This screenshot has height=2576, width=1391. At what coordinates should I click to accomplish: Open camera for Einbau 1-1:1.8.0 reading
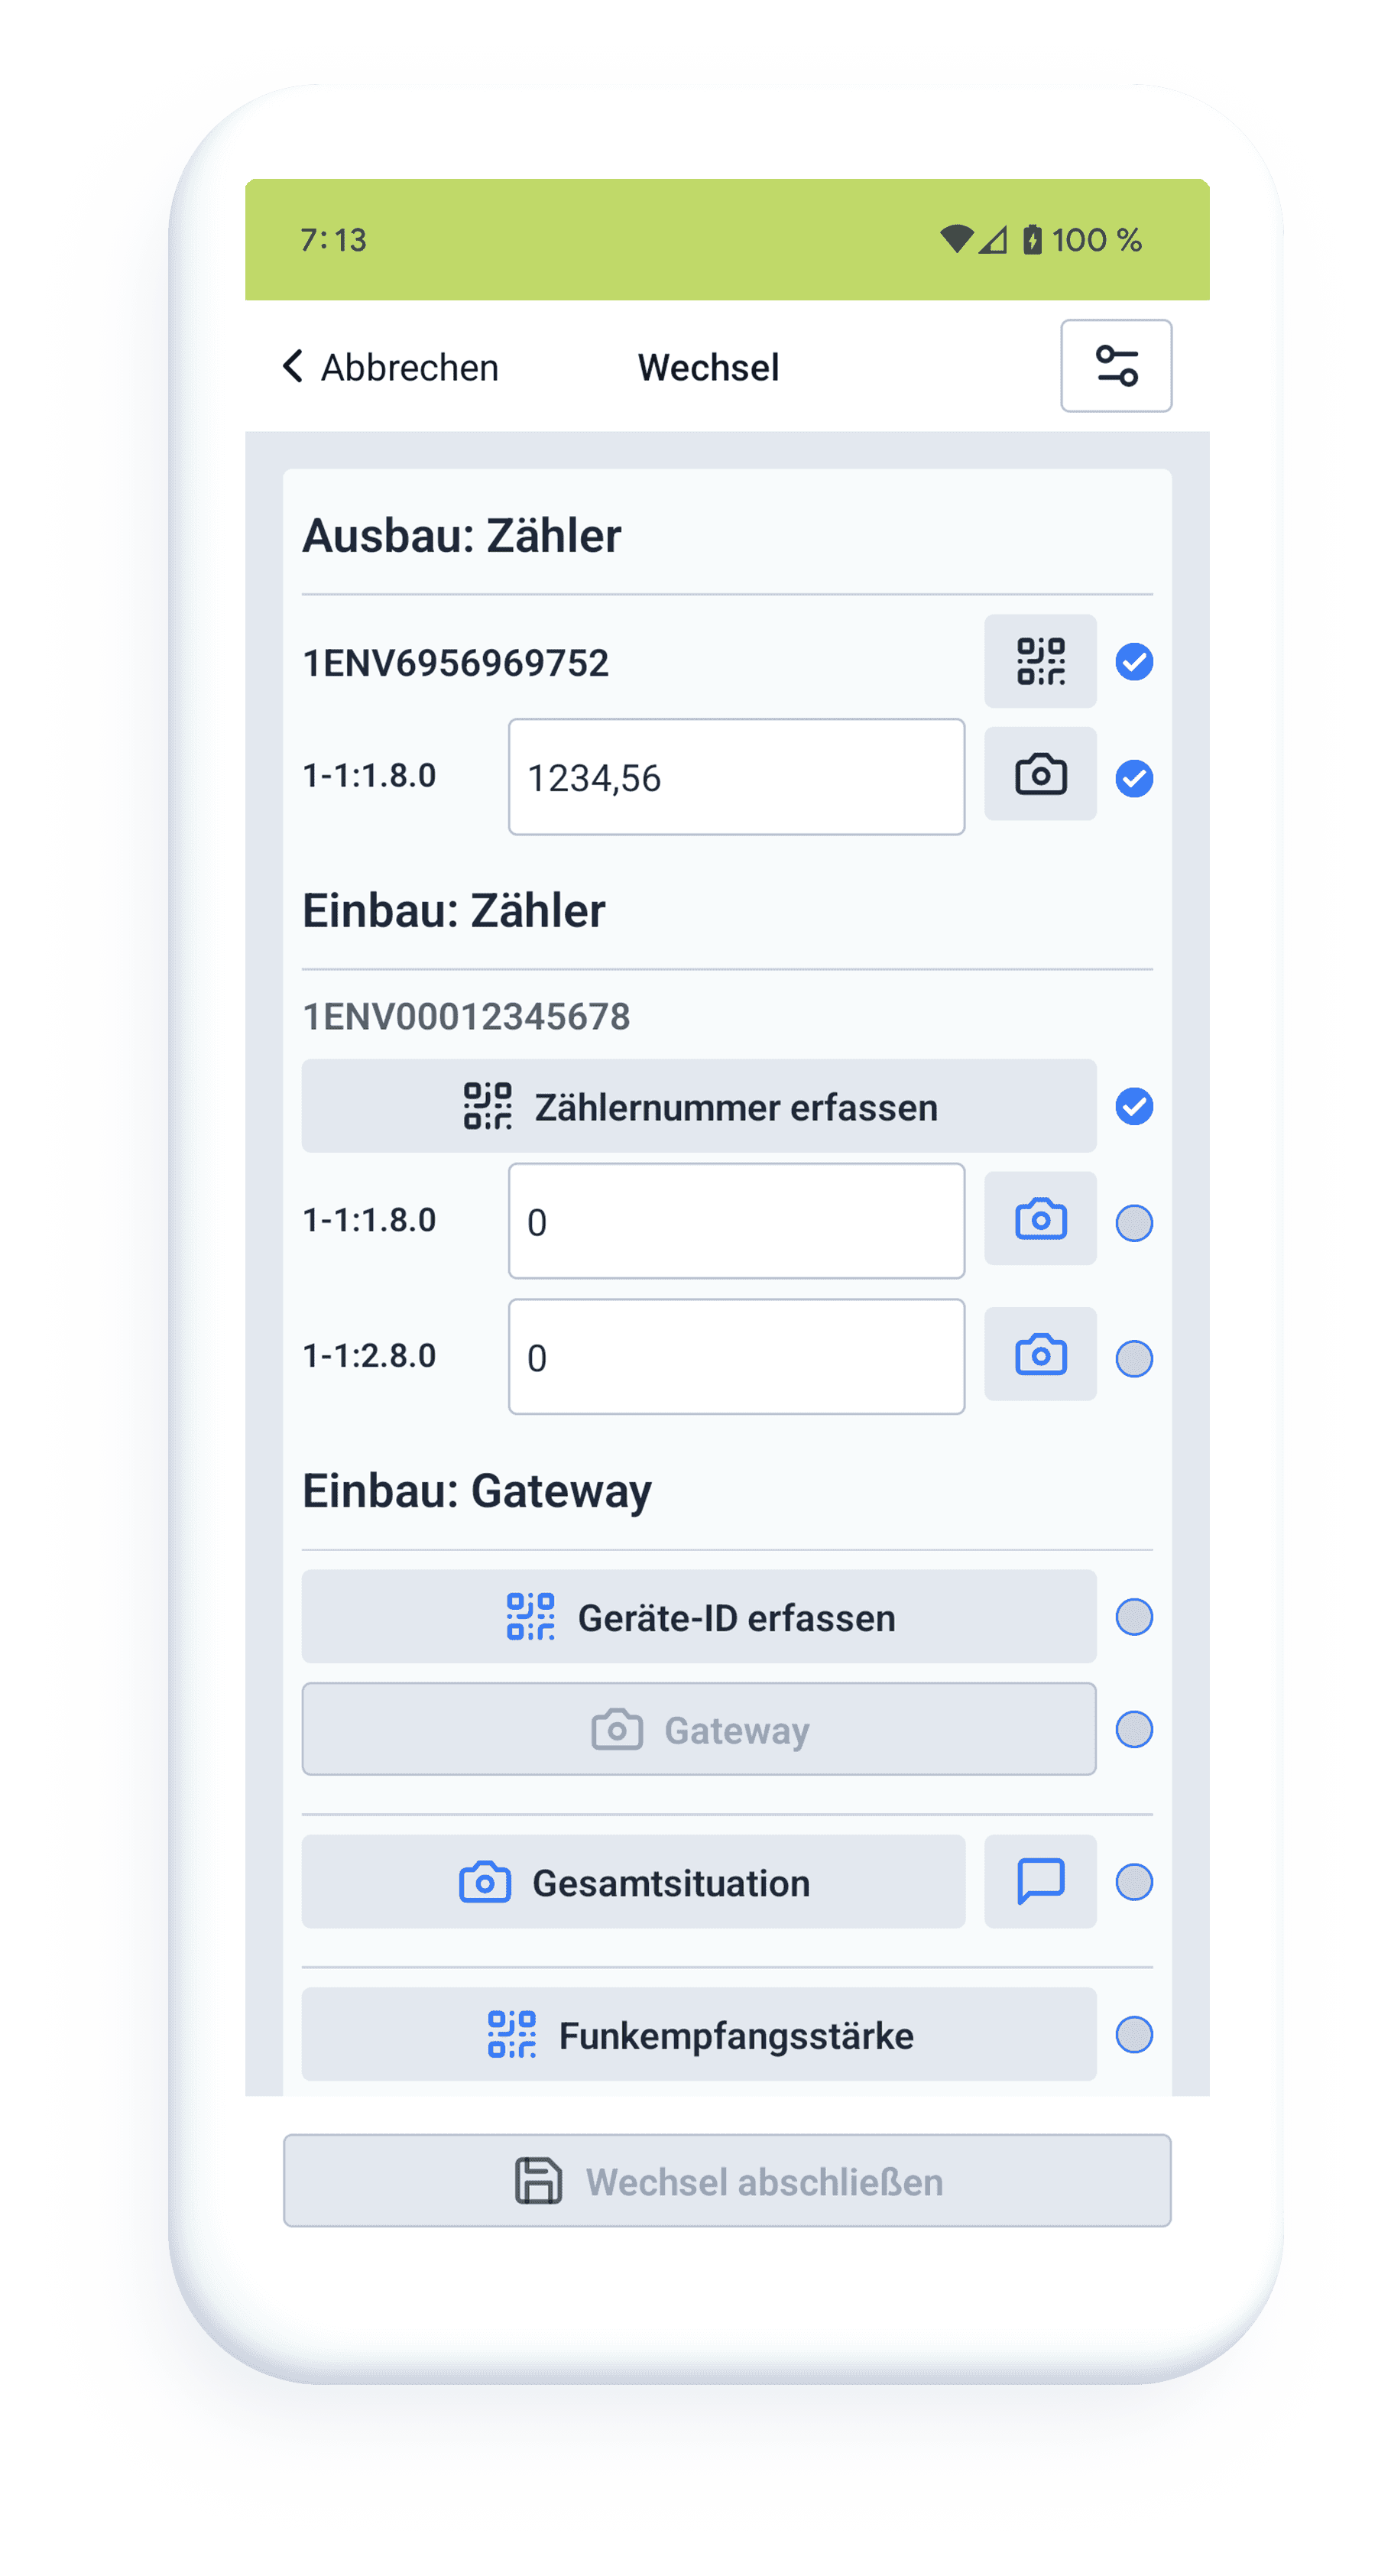click(1040, 1219)
